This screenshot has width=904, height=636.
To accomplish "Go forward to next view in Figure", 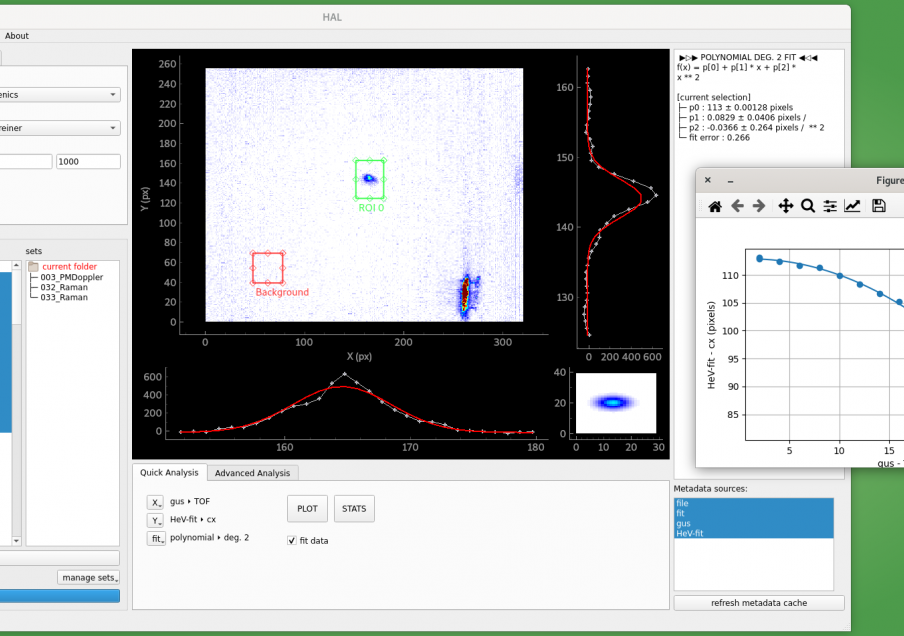I will 759,206.
